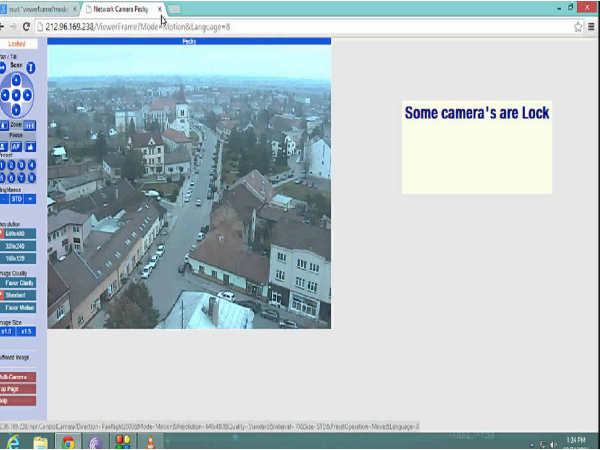Switch to the Network Camera Pecky tab
The height and width of the screenshot is (450, 600).
(122, 8)
